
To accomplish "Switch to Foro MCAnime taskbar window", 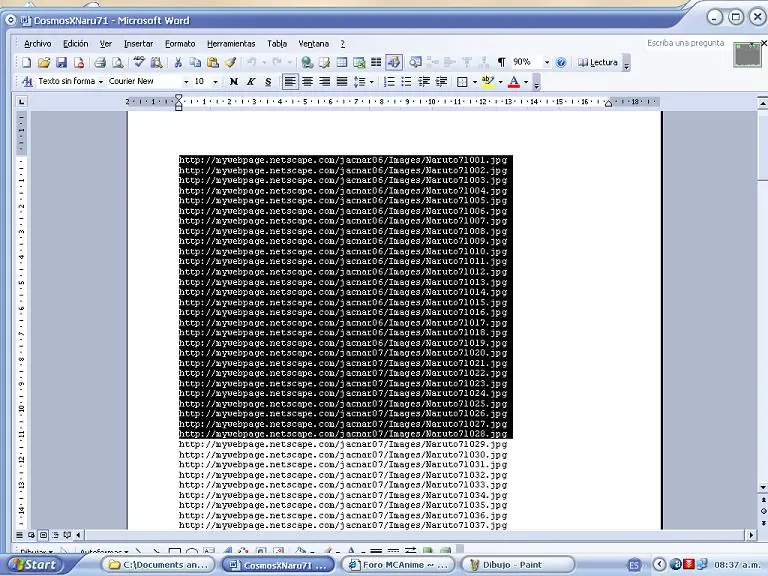I will click(398, 565).
